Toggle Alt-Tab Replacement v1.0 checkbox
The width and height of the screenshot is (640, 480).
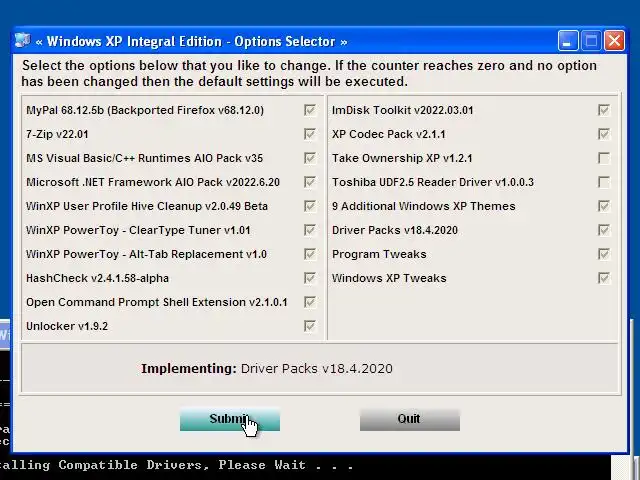[x=310, y=254]
